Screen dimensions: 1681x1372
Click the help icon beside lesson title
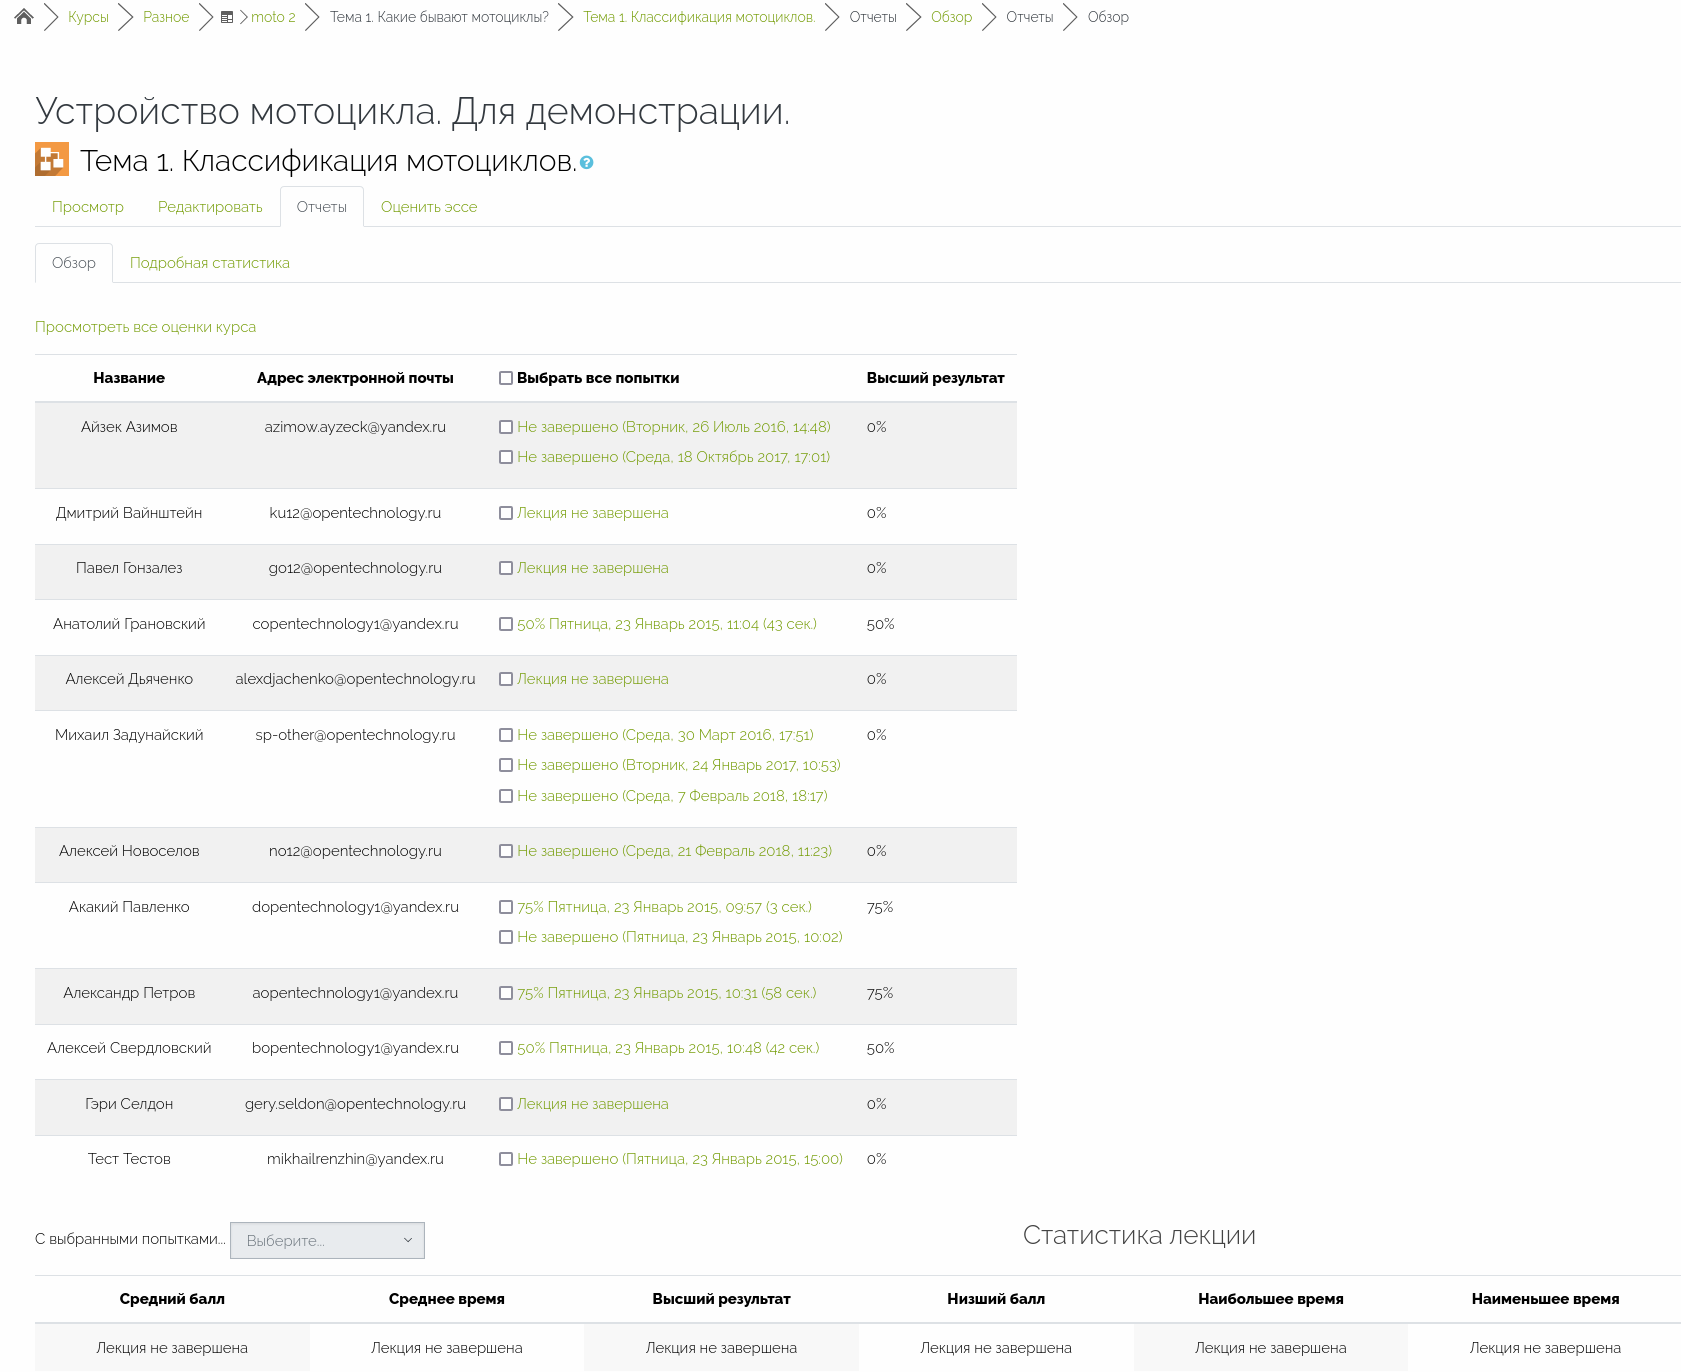pyautogui.click(x=587, y=163)
